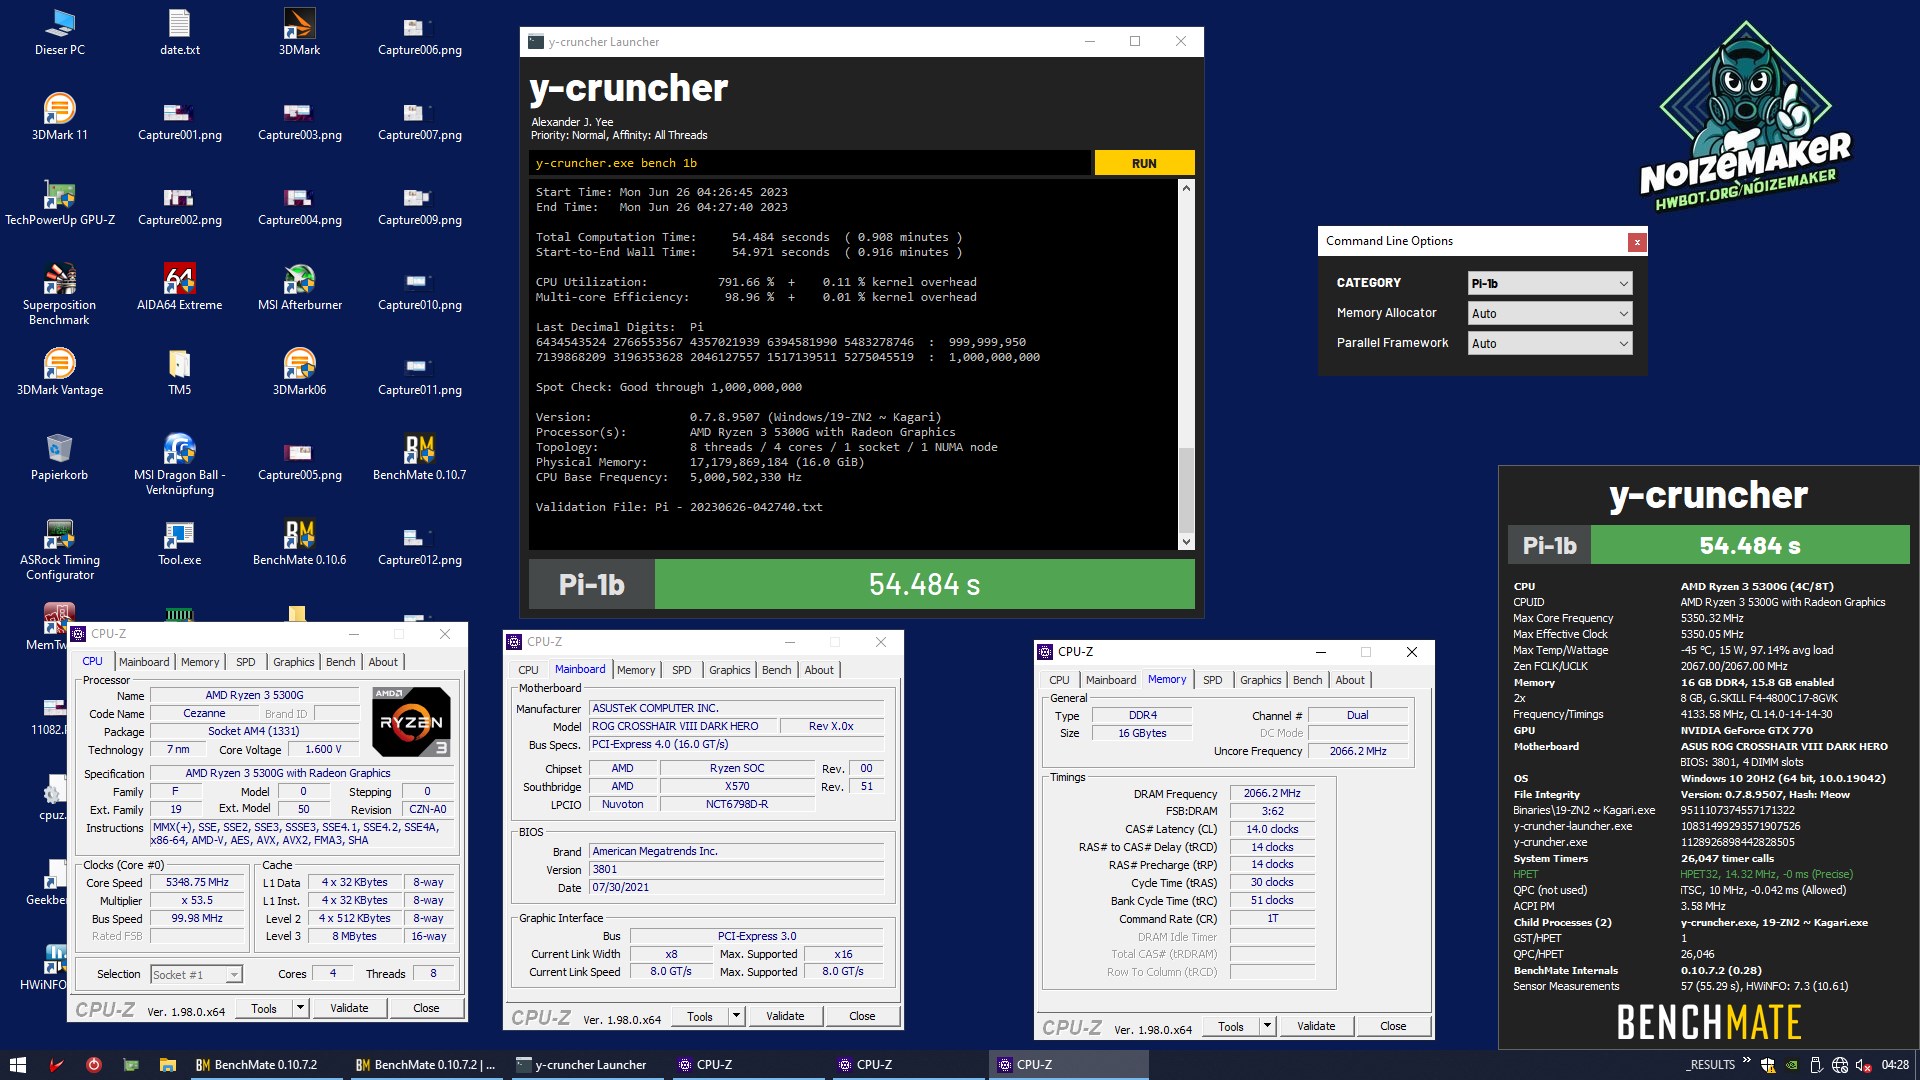Switch to Mainboard tab in left CPU-Z window
This screenshot has height=1080, width=1920.
(x=144, y=662)
